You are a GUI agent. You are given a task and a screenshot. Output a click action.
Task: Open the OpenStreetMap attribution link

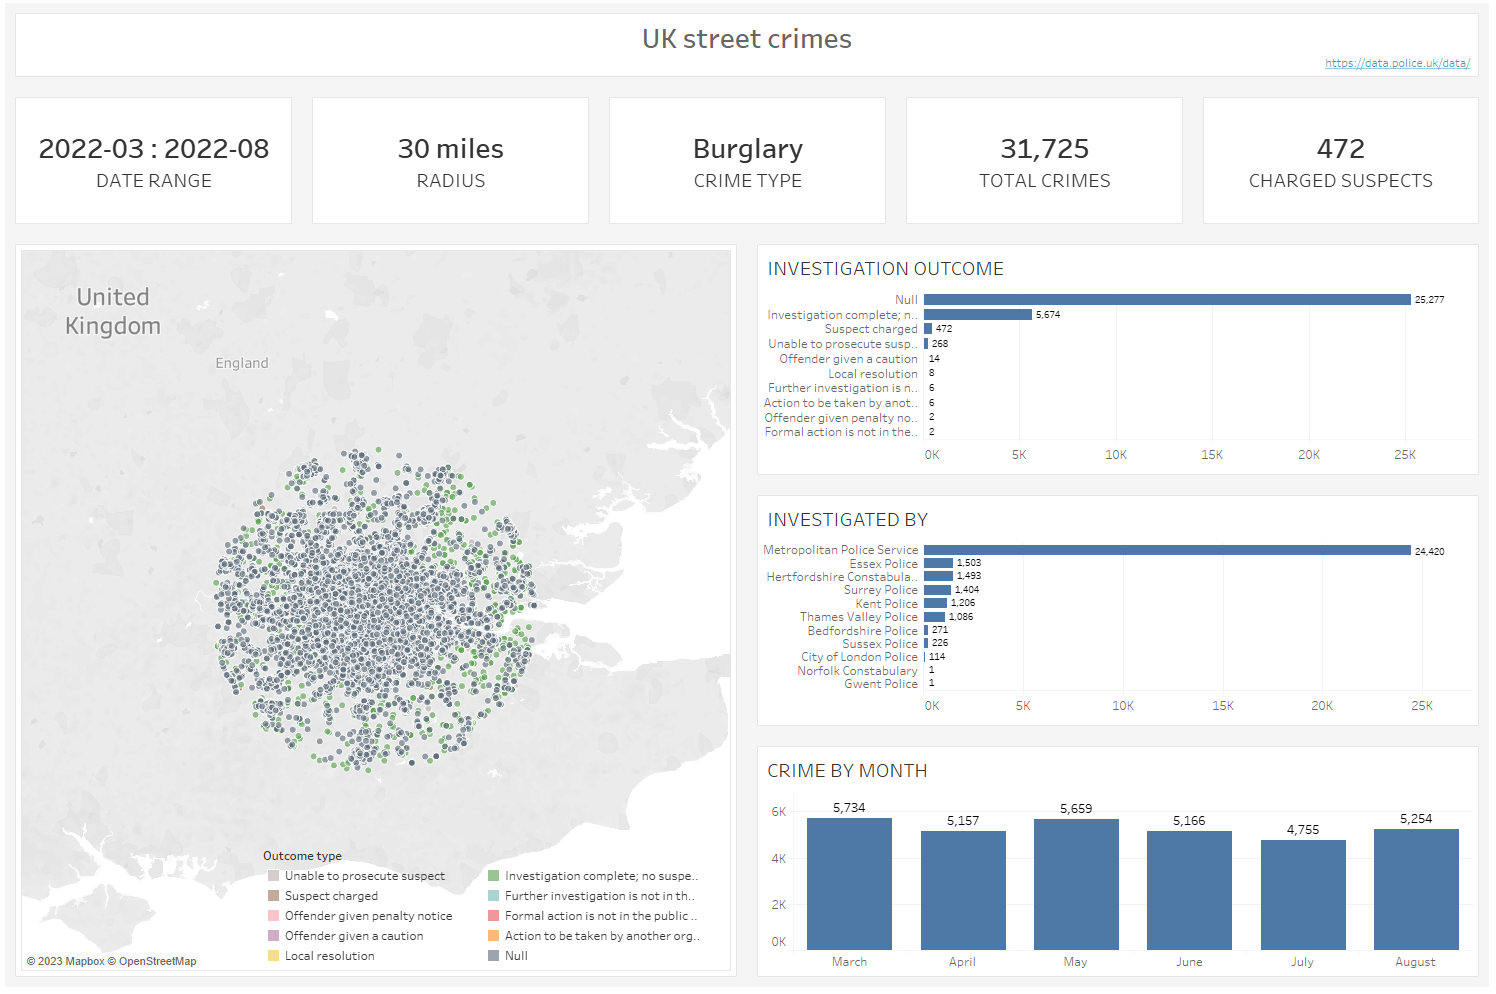point(157,962)
